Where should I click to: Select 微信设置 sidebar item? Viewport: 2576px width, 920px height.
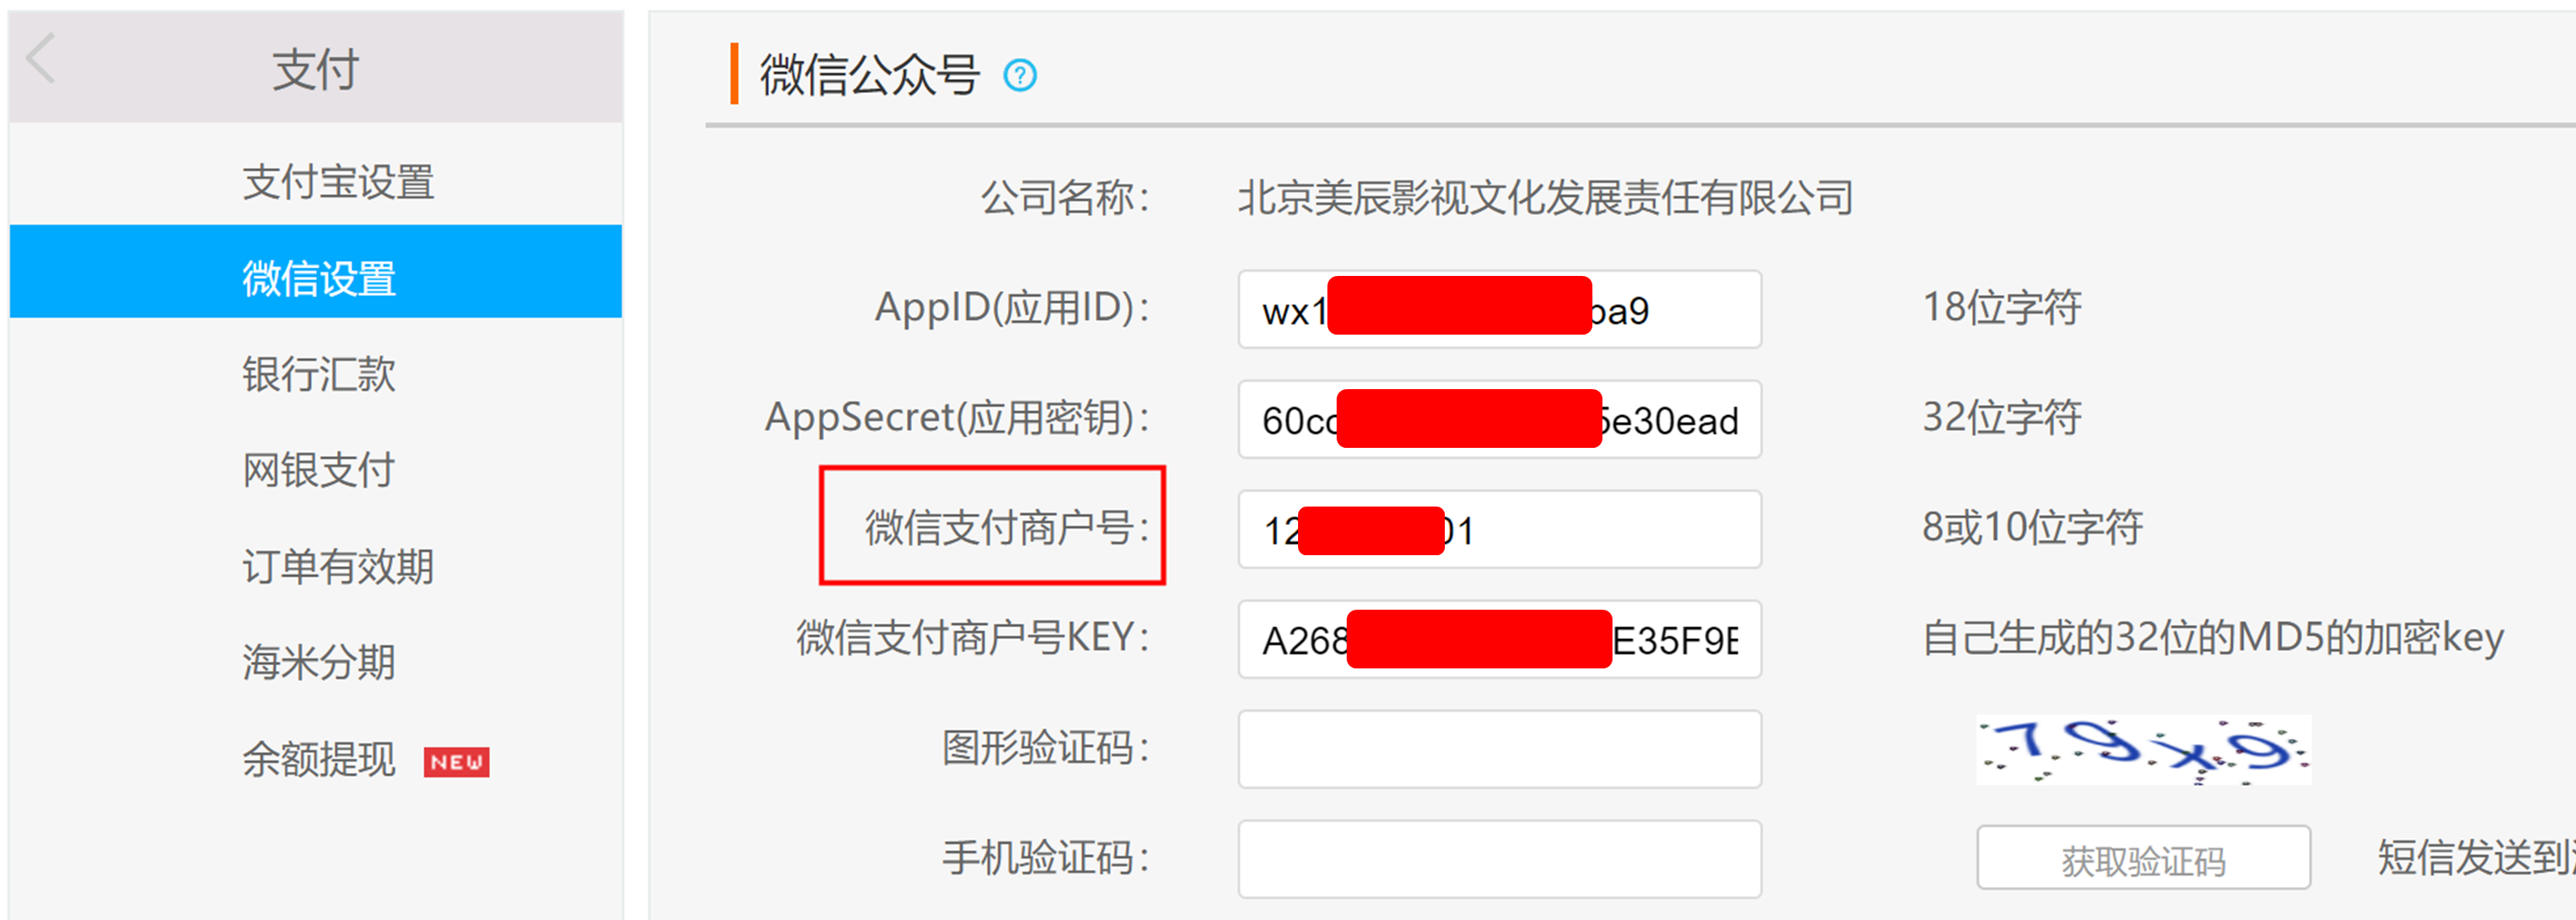(316, 272)
